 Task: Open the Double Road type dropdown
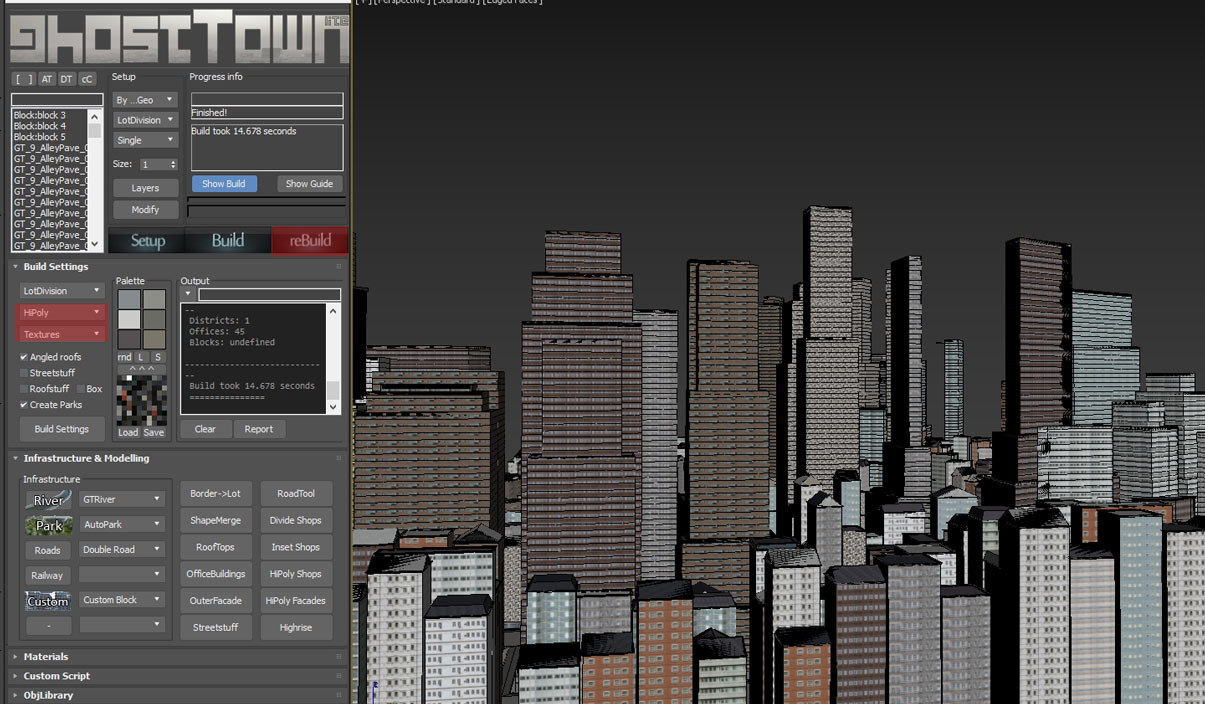pyautogui.click(x=122, y=549)
